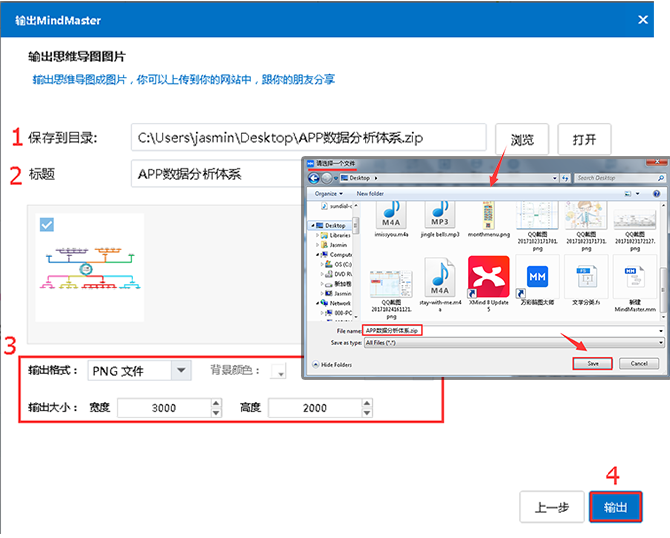Select the jingle bells.mp3 file icon
Image resolution: width=670 pixels, height=538 pixels.
click(440, 215)
